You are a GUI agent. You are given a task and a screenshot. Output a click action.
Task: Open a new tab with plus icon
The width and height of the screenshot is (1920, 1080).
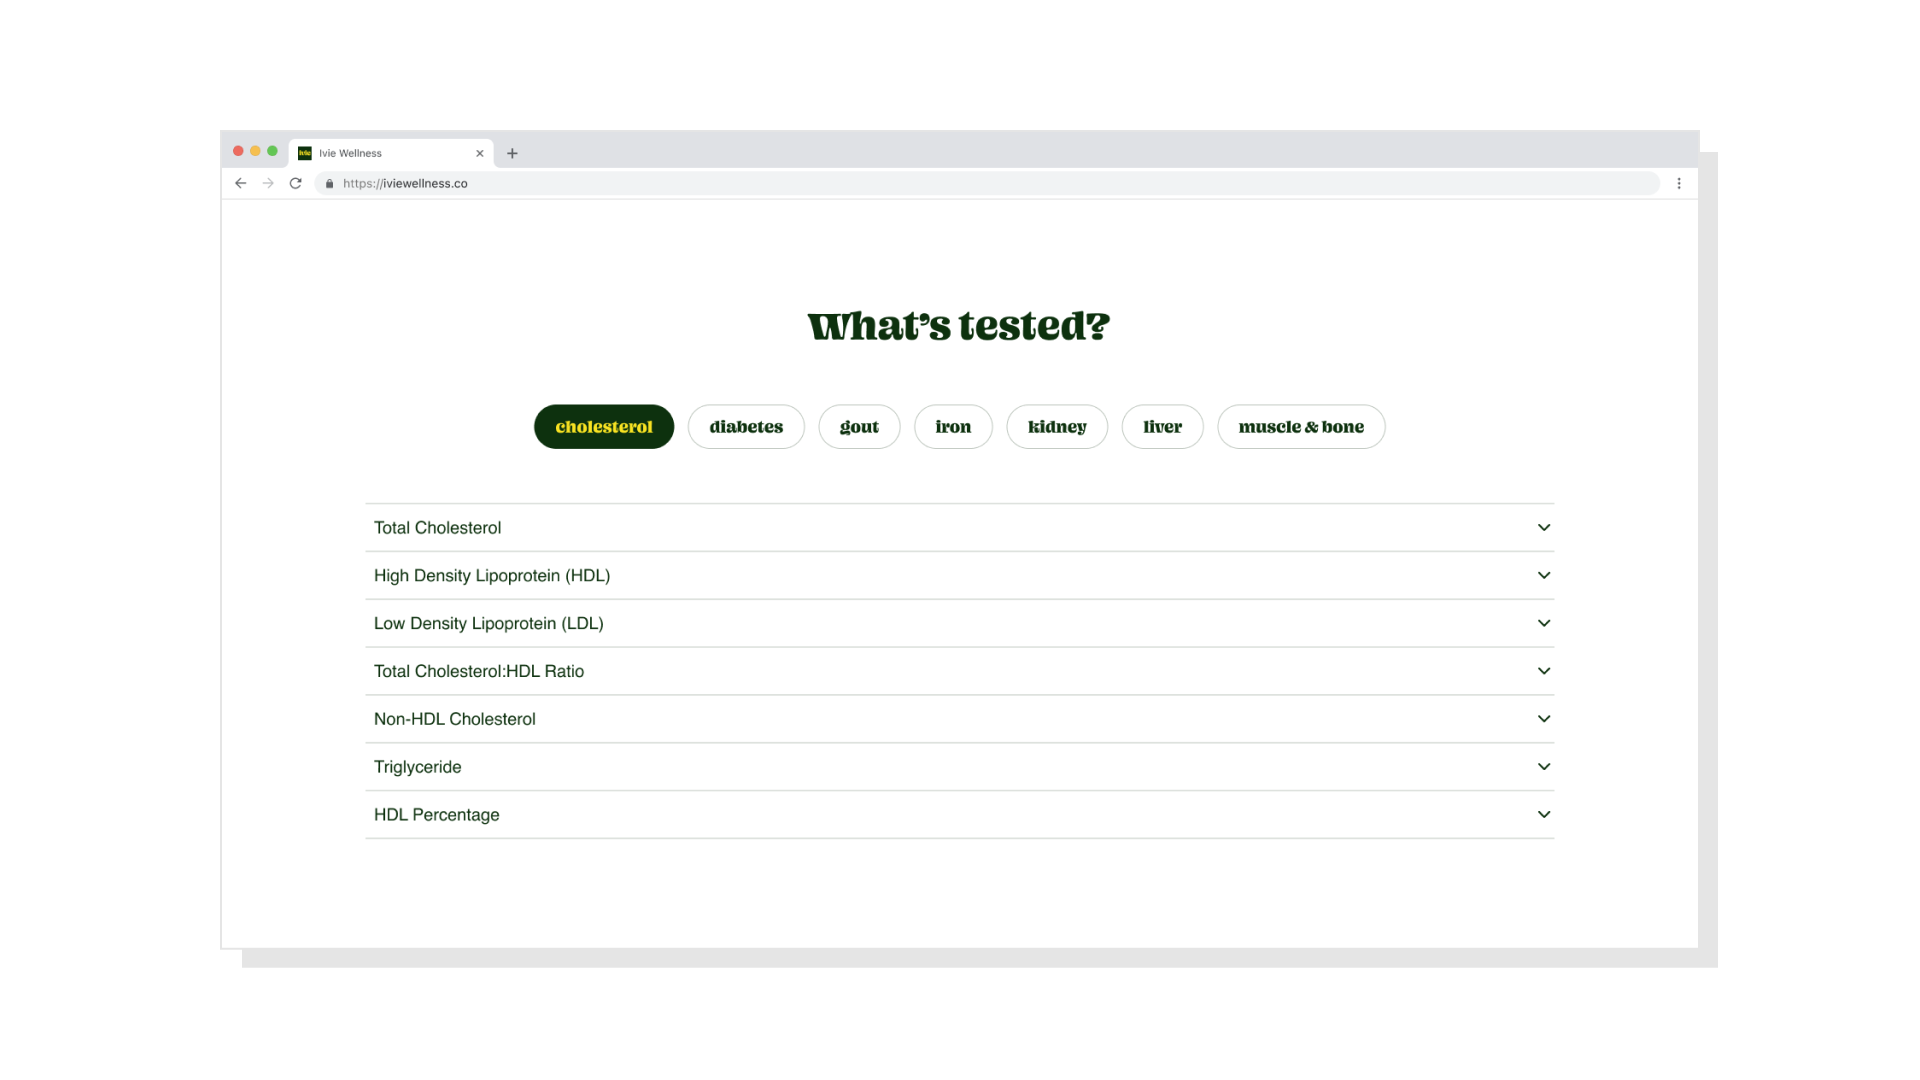coord(512,153)
